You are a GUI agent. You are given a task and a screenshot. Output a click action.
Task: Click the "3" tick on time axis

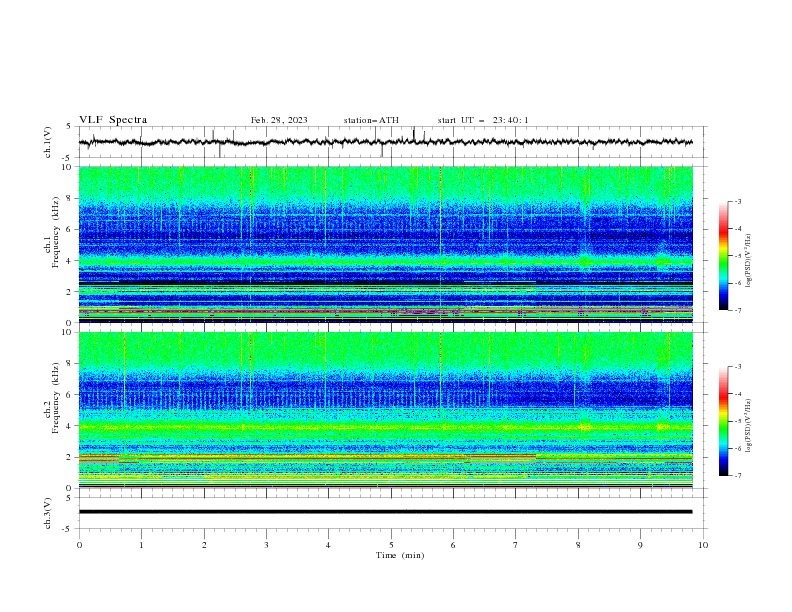coord(266,545)
